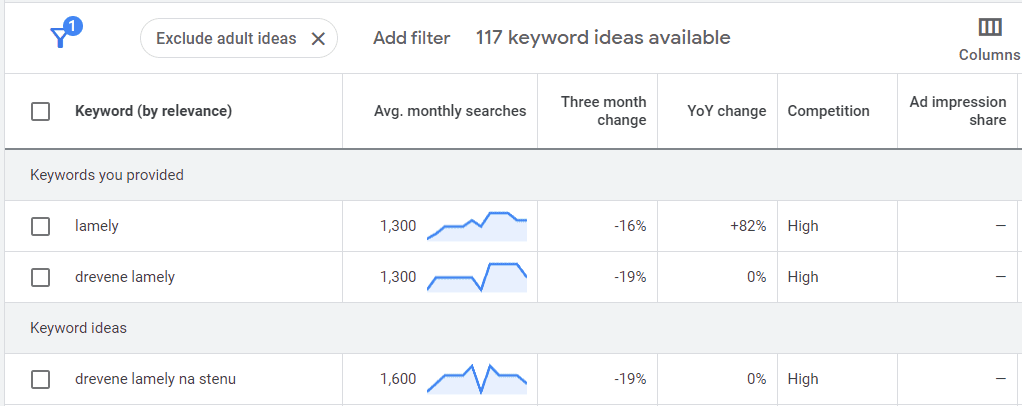The image size is (1022, 406).
Task: Sort by YoY change column header
Action: 727,111
